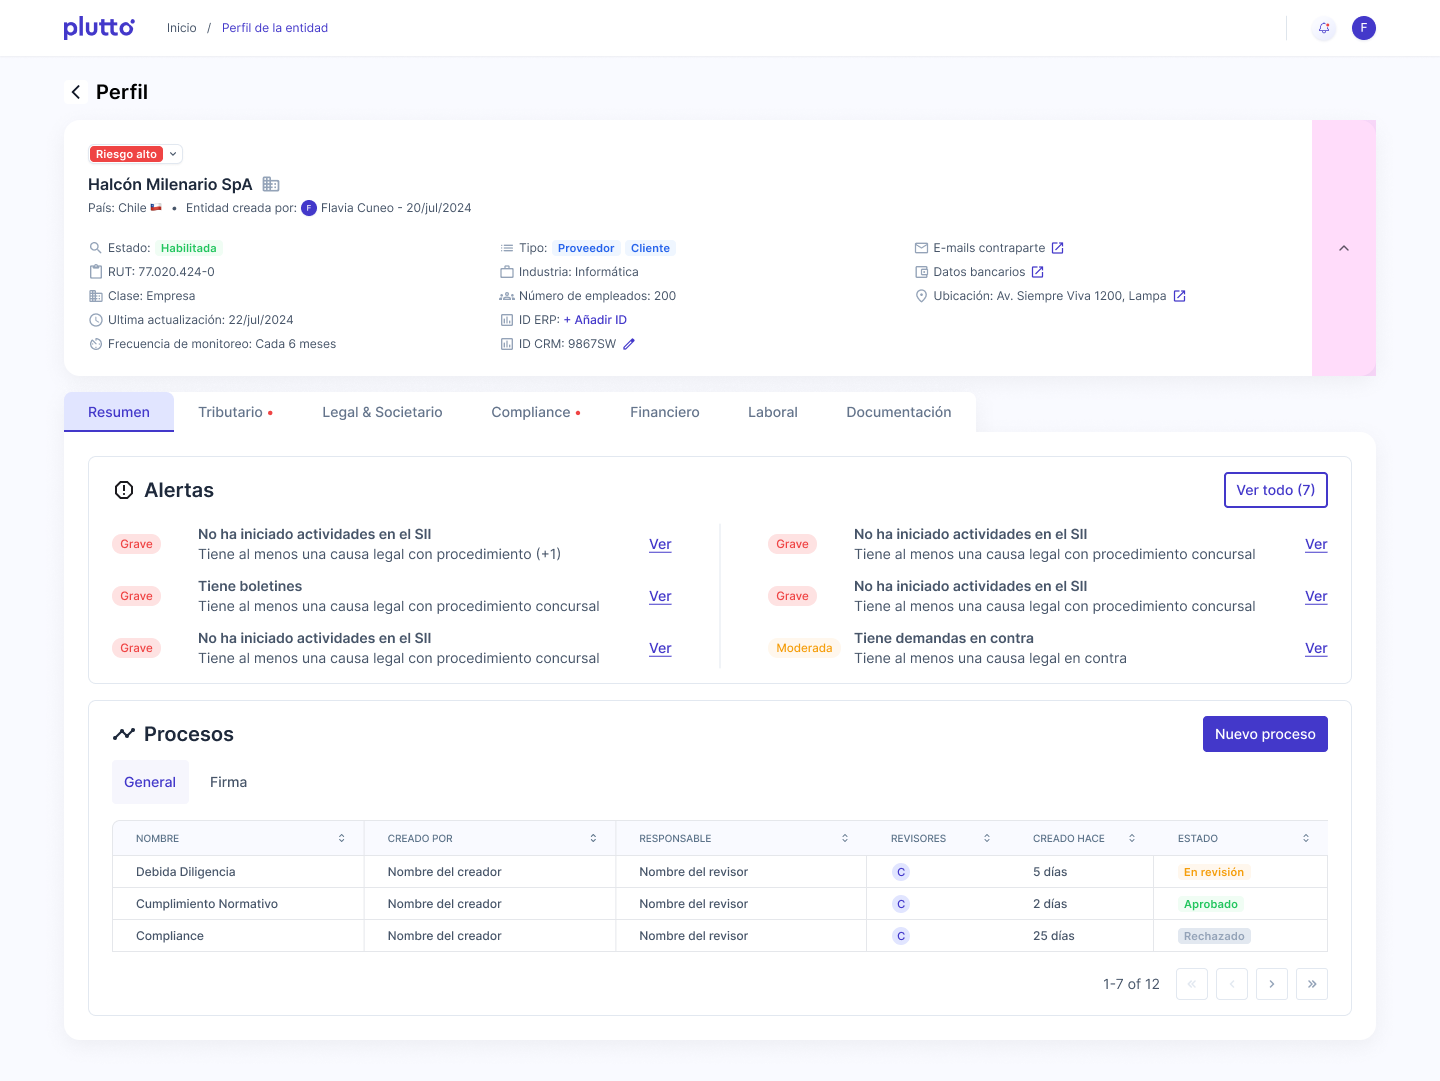This screenshot has height=1081, width=1440.
Task: Open the Firma processes tab
Action: click(x=228, y=782)
